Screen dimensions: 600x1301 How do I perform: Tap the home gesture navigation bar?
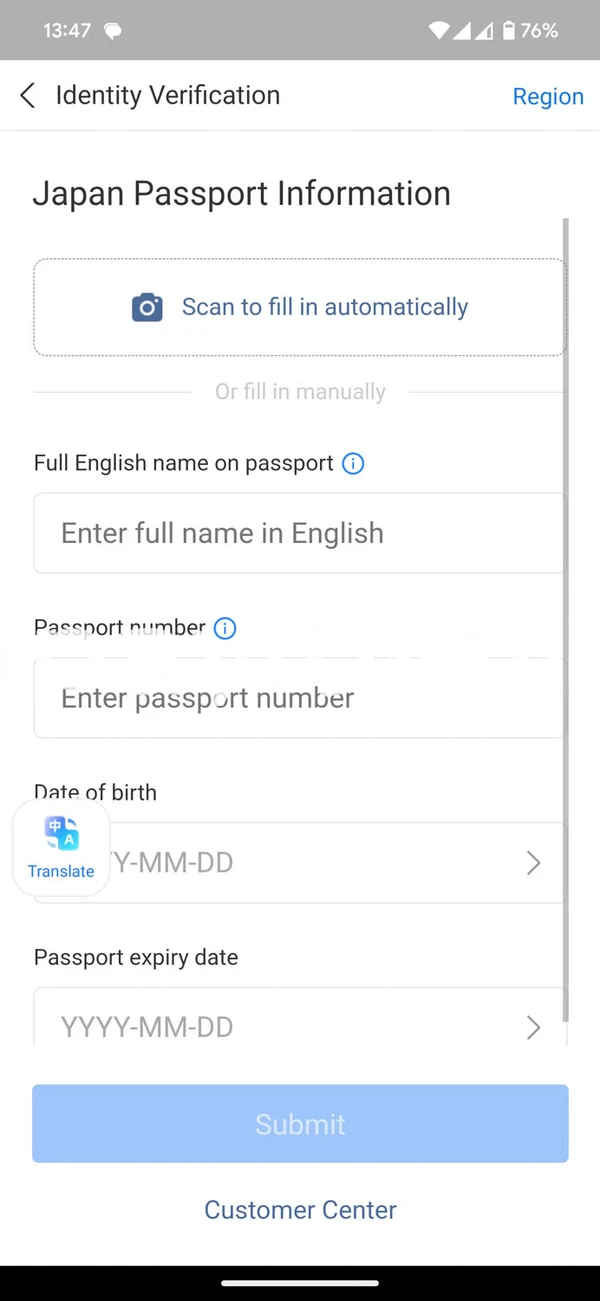[x=300, y=1283]
